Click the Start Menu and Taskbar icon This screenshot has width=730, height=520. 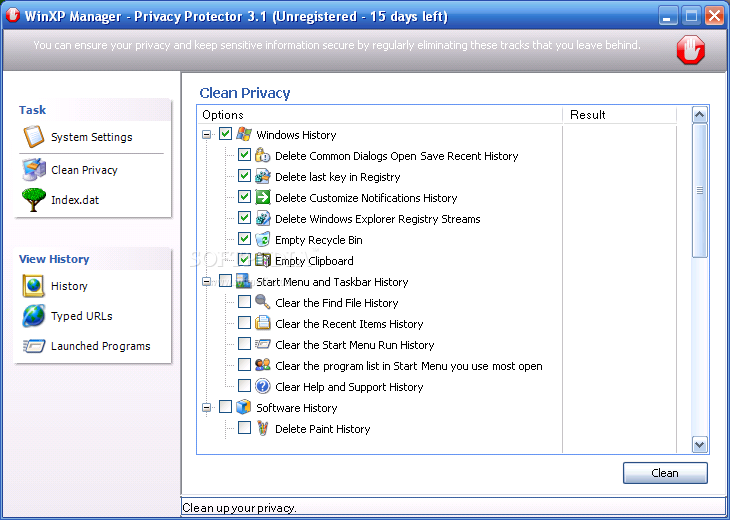(x=243, y=281)
